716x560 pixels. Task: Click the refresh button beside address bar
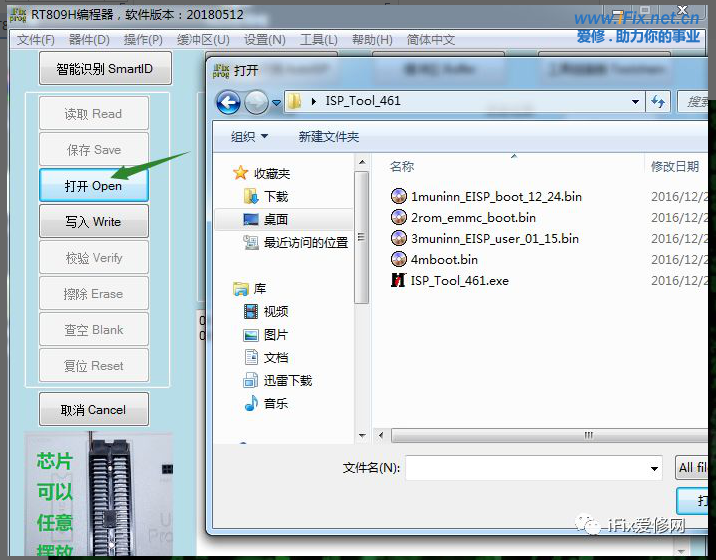(658, 102)
